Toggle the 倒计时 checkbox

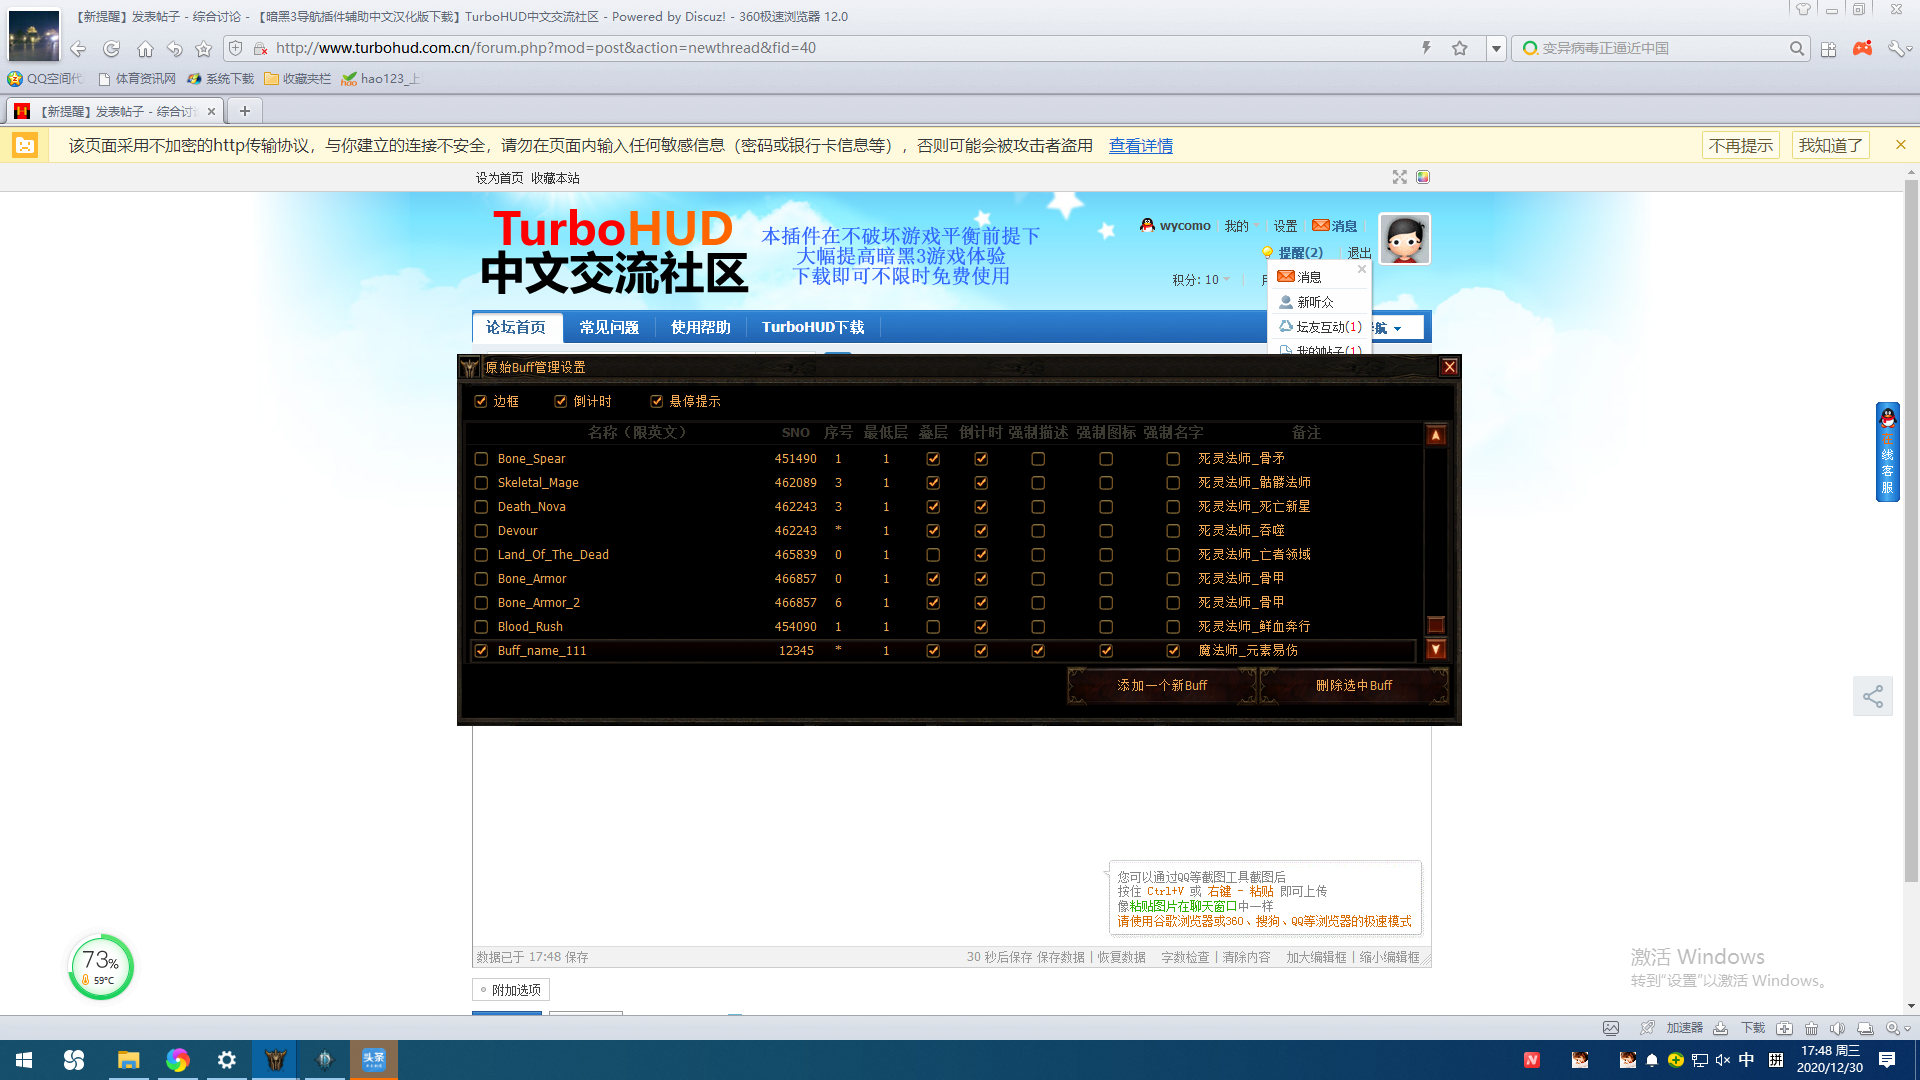[560, 401]
